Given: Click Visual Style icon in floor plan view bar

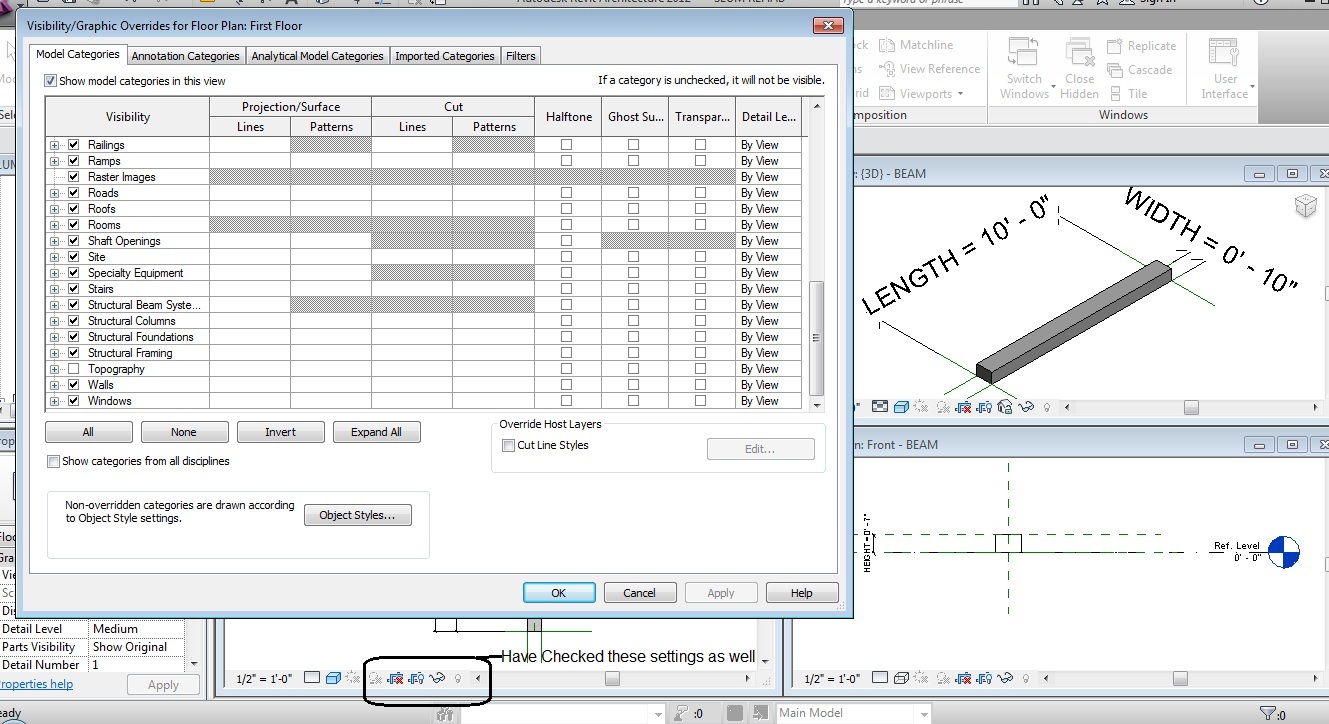Looking at the screenshot, I should coord(333,678).
